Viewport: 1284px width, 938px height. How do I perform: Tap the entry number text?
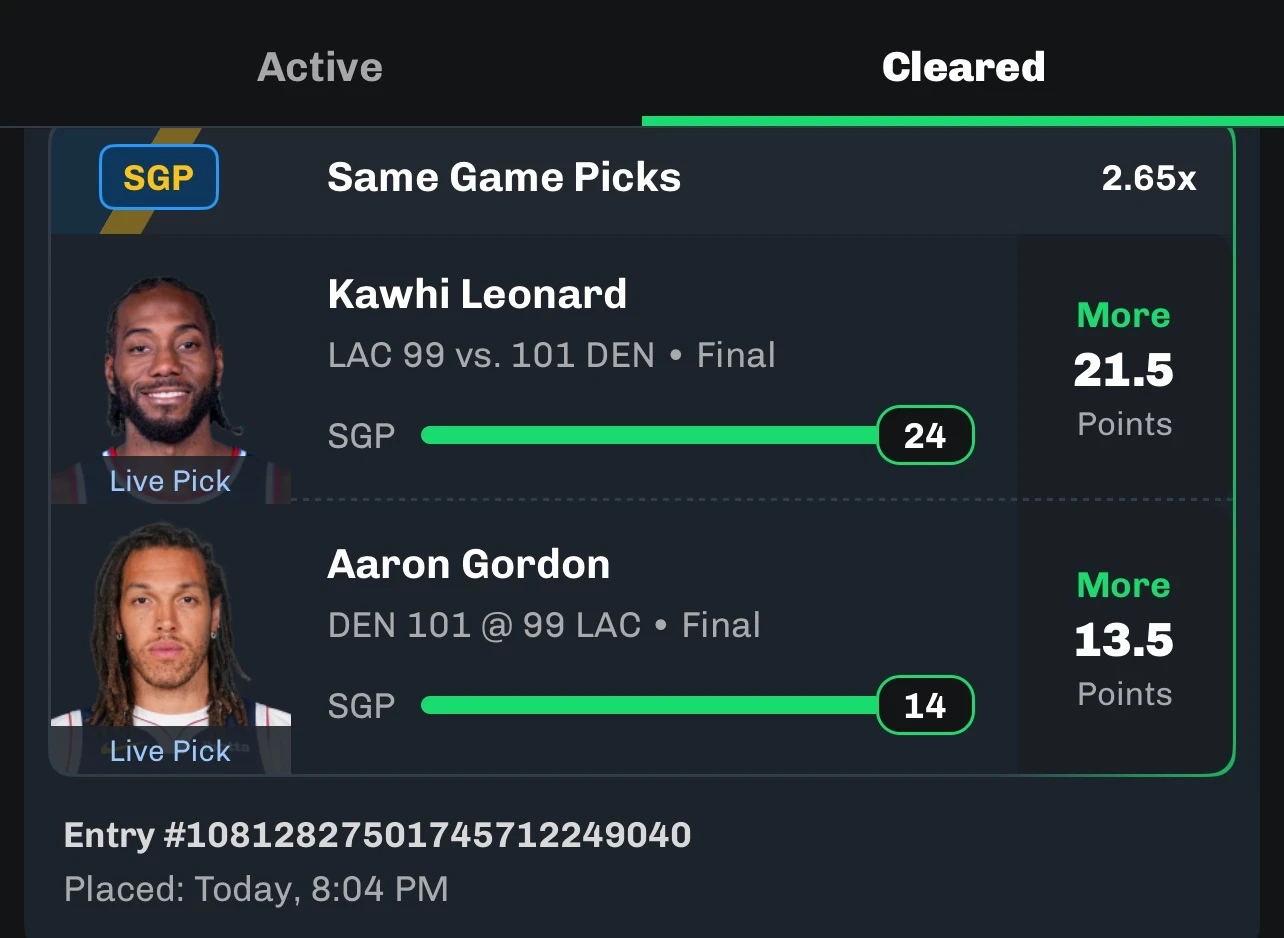pyautogui.click(x=377, y=835)
